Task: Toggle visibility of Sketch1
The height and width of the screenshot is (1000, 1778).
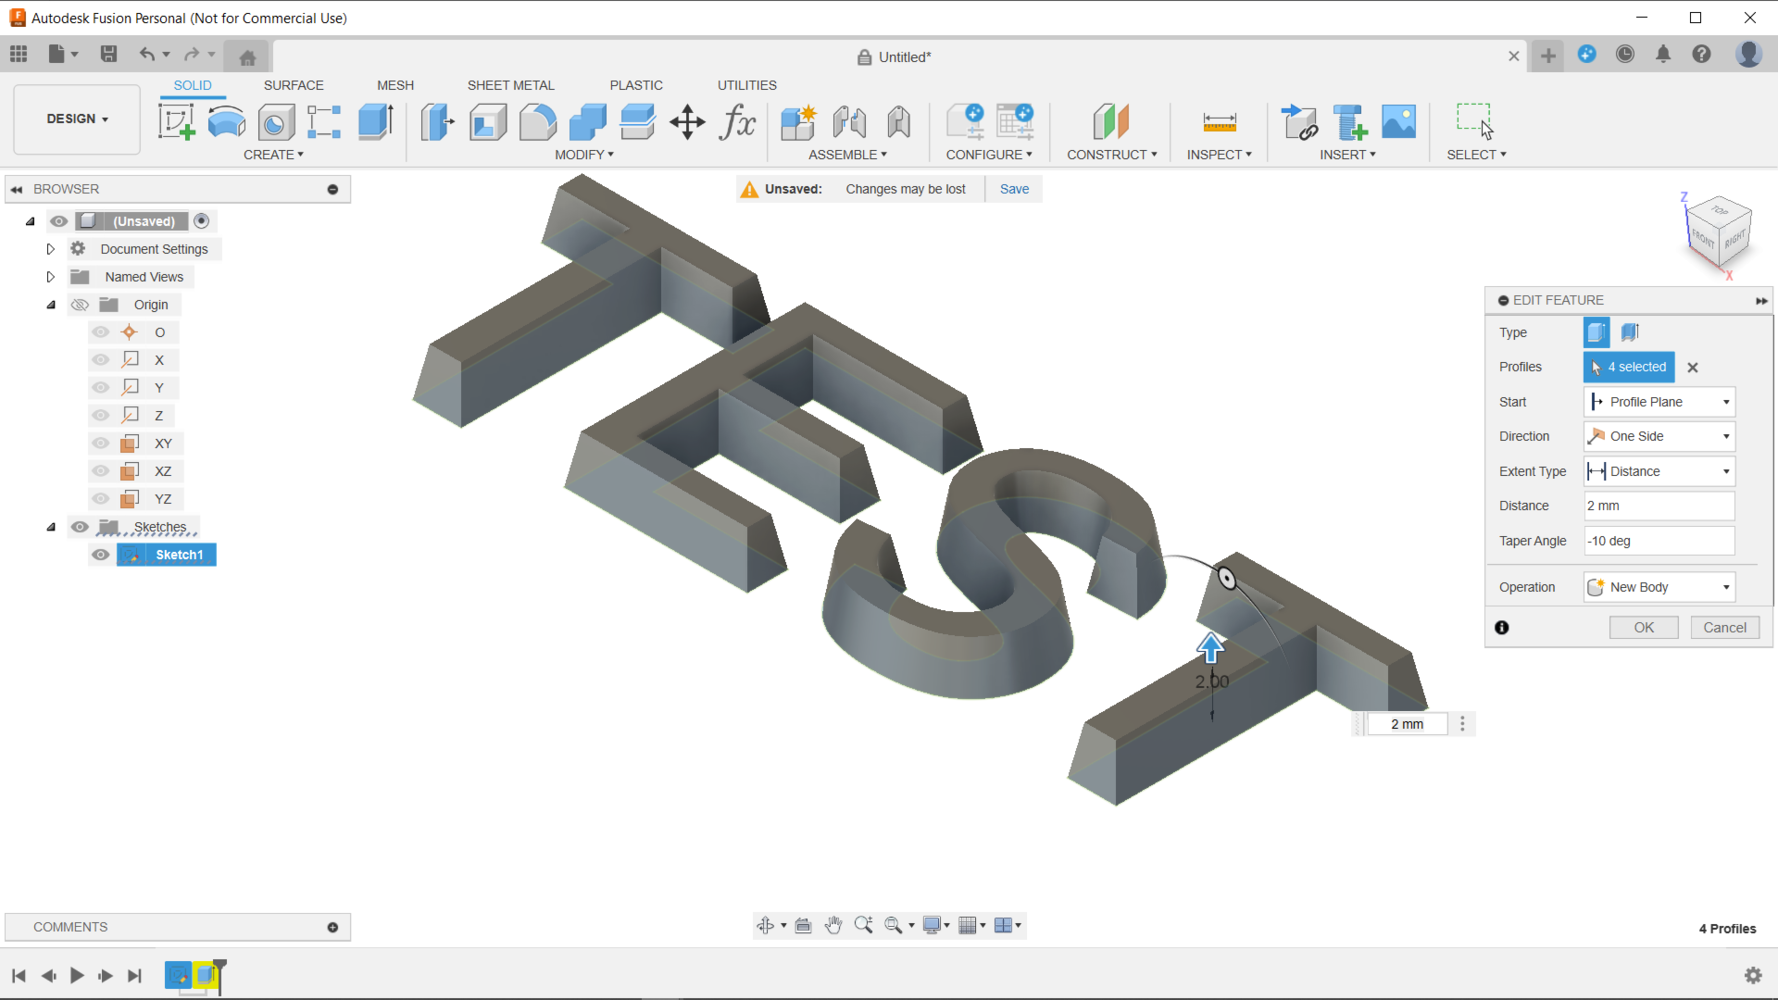Action: 101,555
